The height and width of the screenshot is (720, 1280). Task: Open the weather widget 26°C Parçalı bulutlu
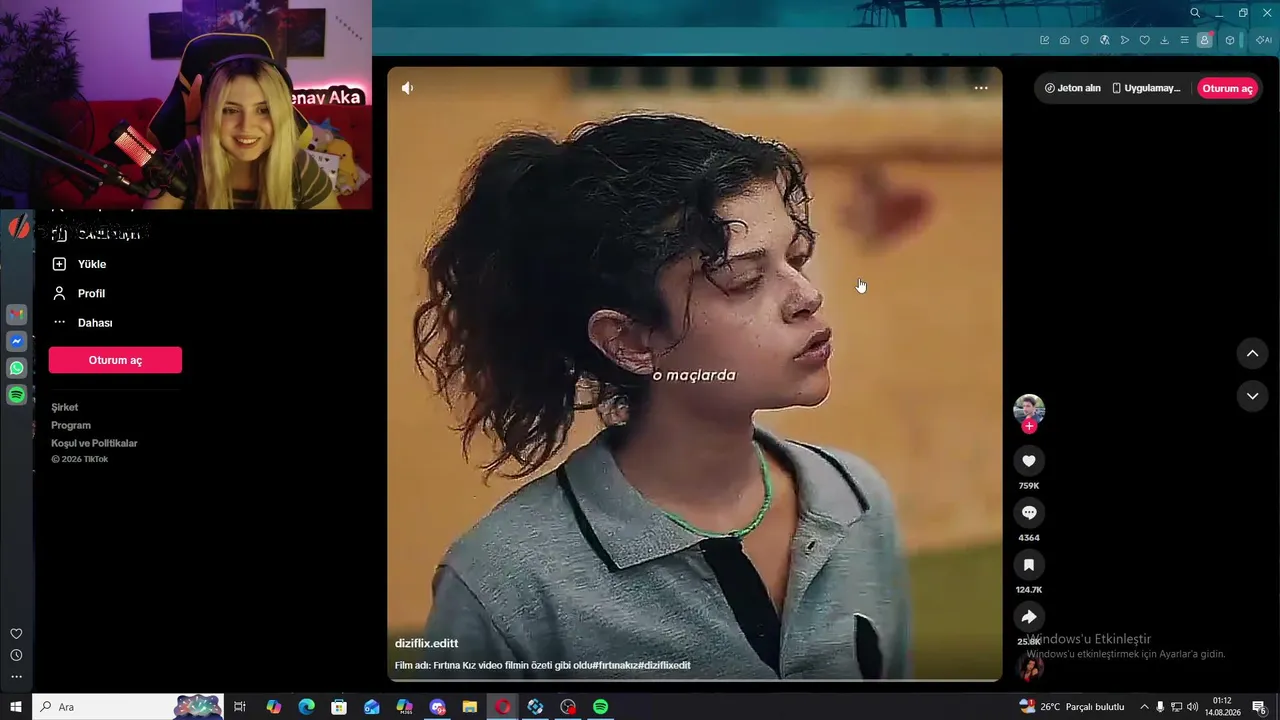(1072, 707)
